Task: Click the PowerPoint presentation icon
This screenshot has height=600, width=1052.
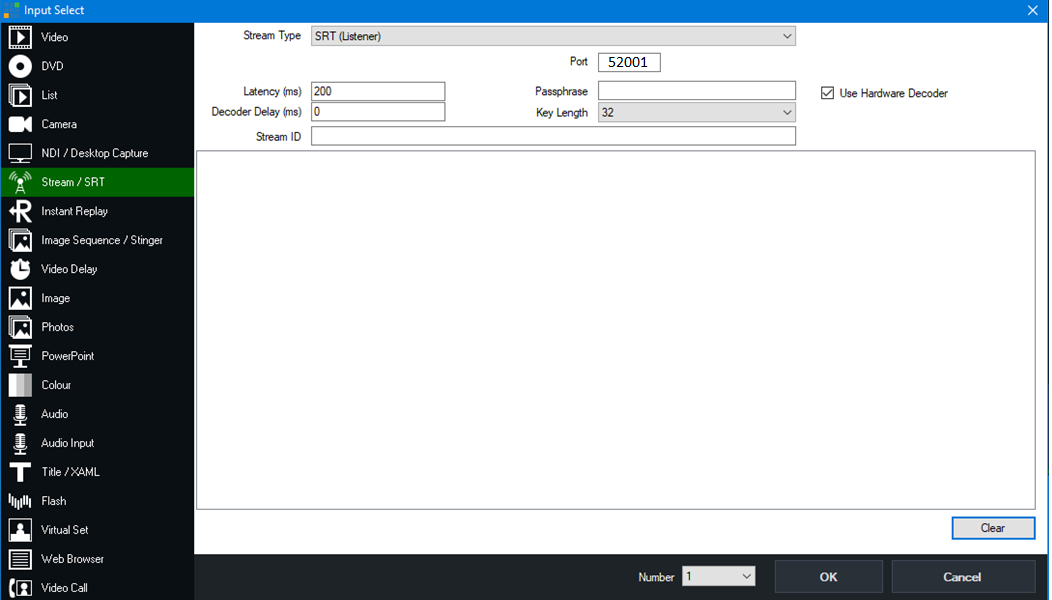Action: (20, 356)
